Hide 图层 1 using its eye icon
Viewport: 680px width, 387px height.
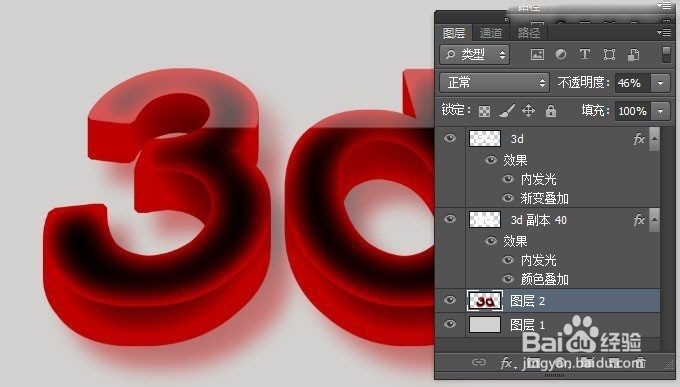pos(450,324)
